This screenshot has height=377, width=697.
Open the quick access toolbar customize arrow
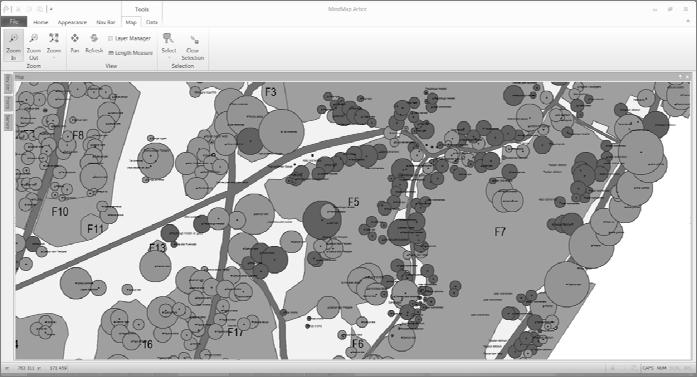51,9
